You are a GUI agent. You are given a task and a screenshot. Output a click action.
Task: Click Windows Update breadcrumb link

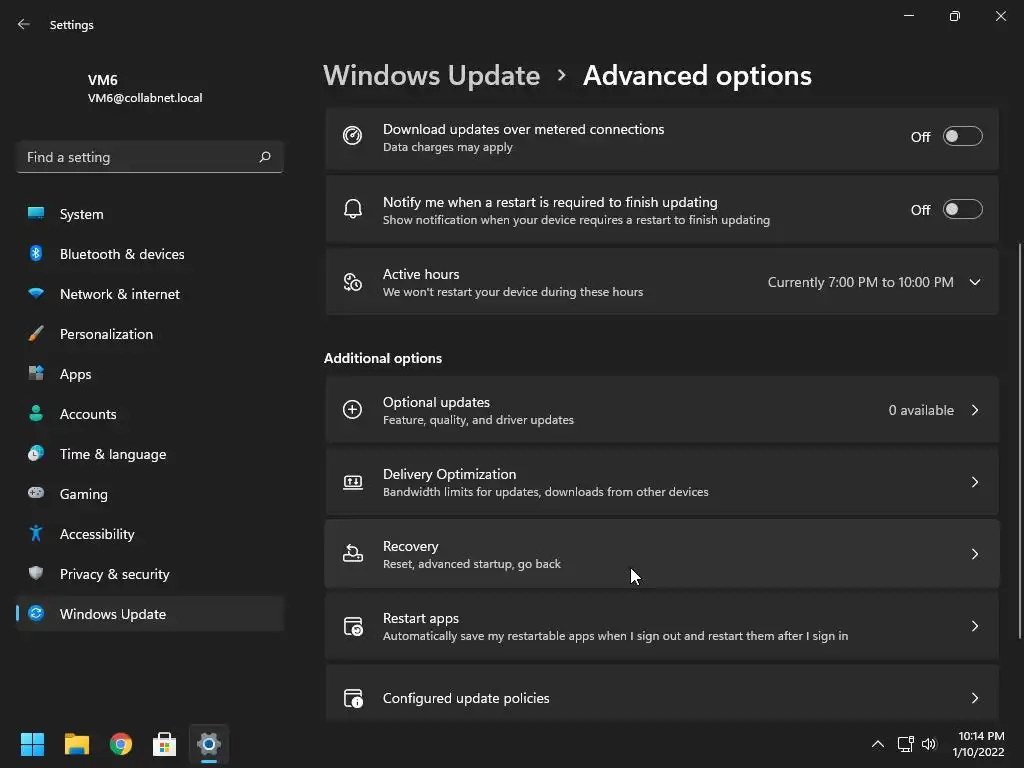(432, 75)
